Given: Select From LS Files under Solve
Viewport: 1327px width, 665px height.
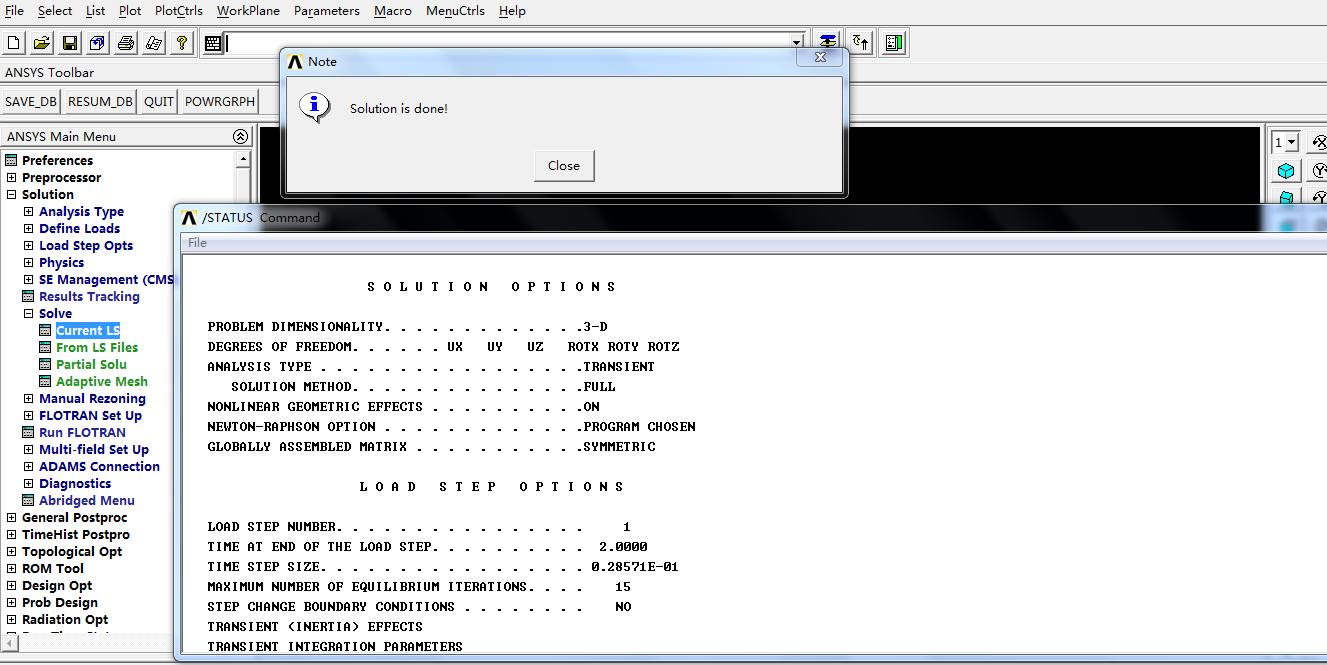Looking at the screenshot, I should 97,347.
